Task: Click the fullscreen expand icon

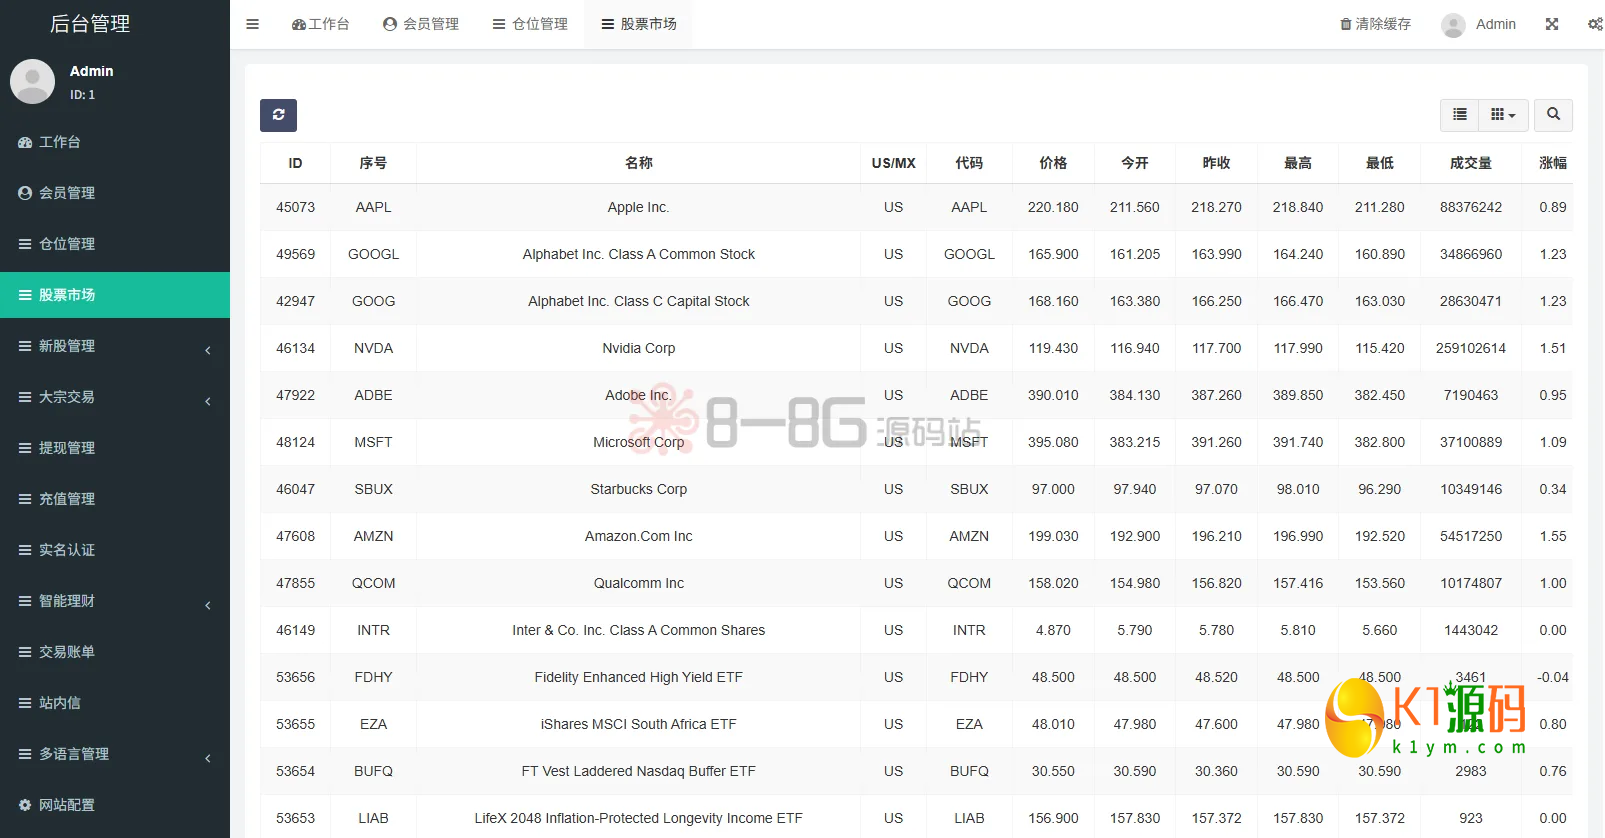Action: click(1552, 24)
